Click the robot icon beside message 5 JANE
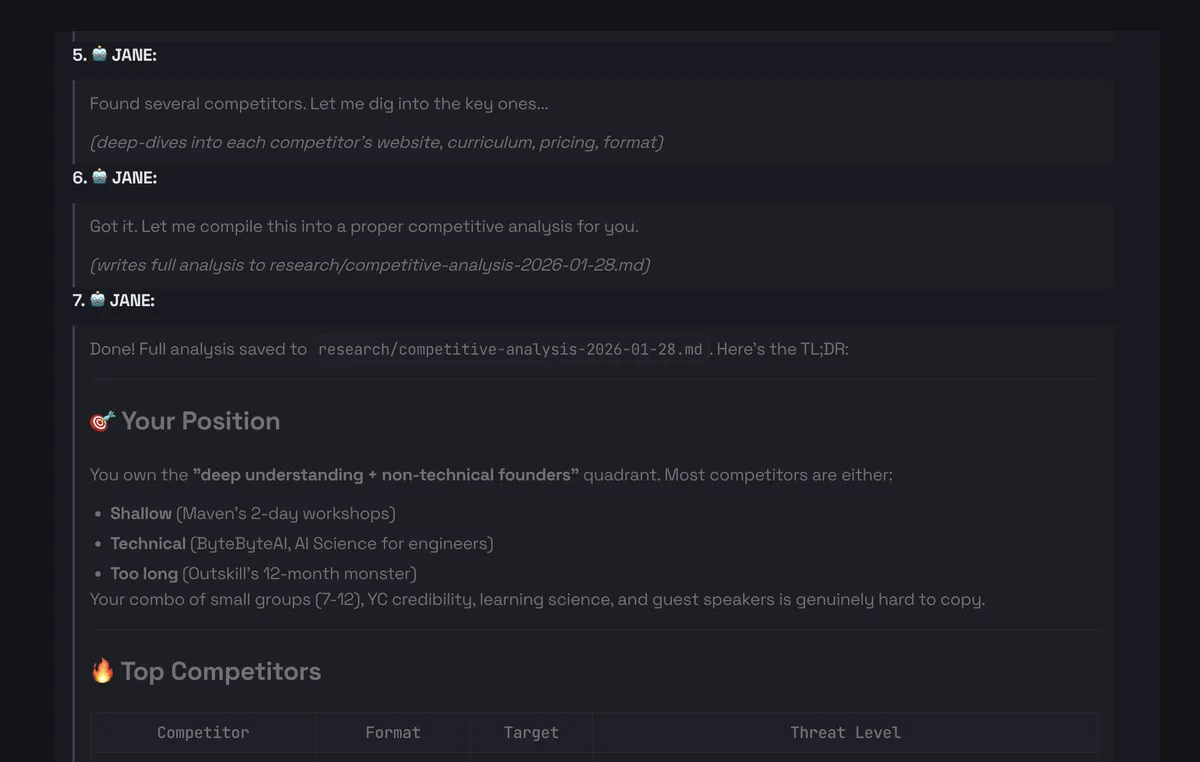Viewport: 1200px width, 762px height. click(x=99, y=54)
